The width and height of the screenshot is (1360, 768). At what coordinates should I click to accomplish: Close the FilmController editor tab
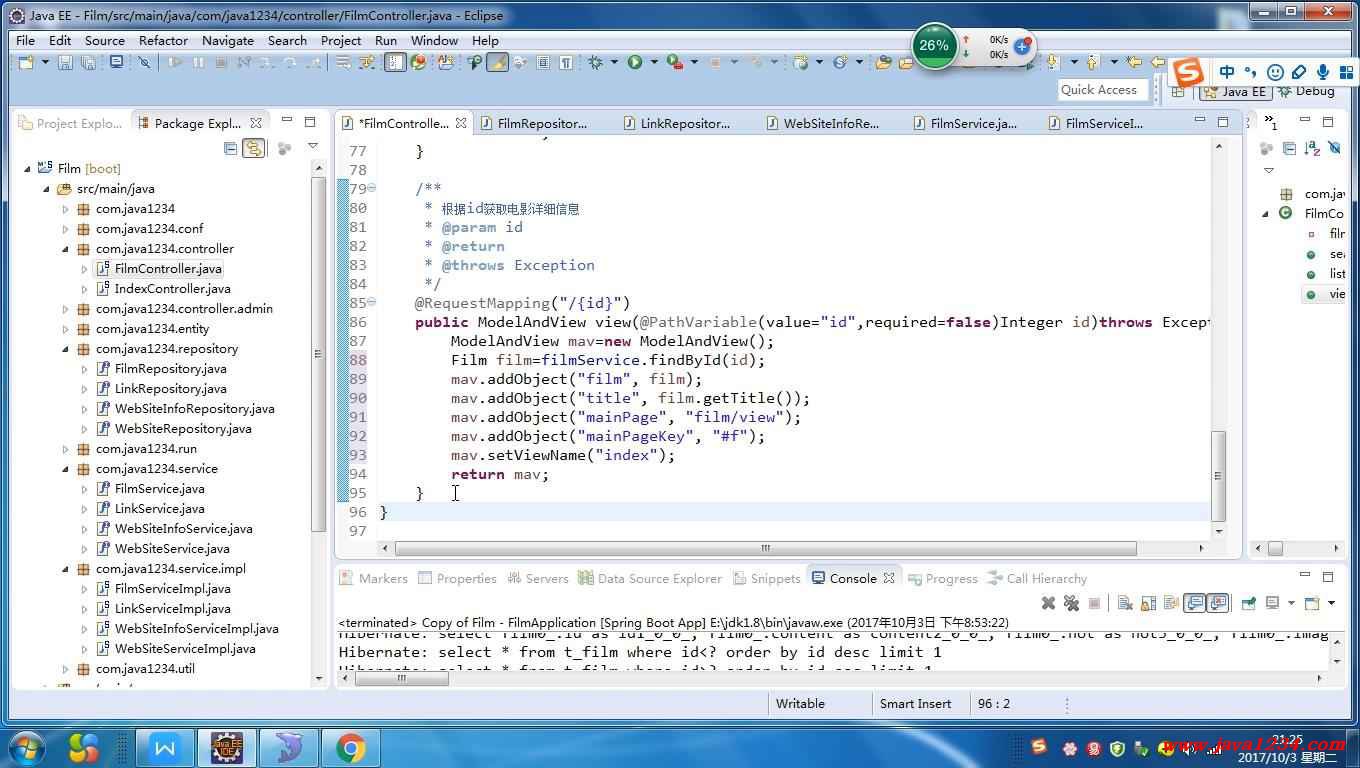tap(461, 123)
